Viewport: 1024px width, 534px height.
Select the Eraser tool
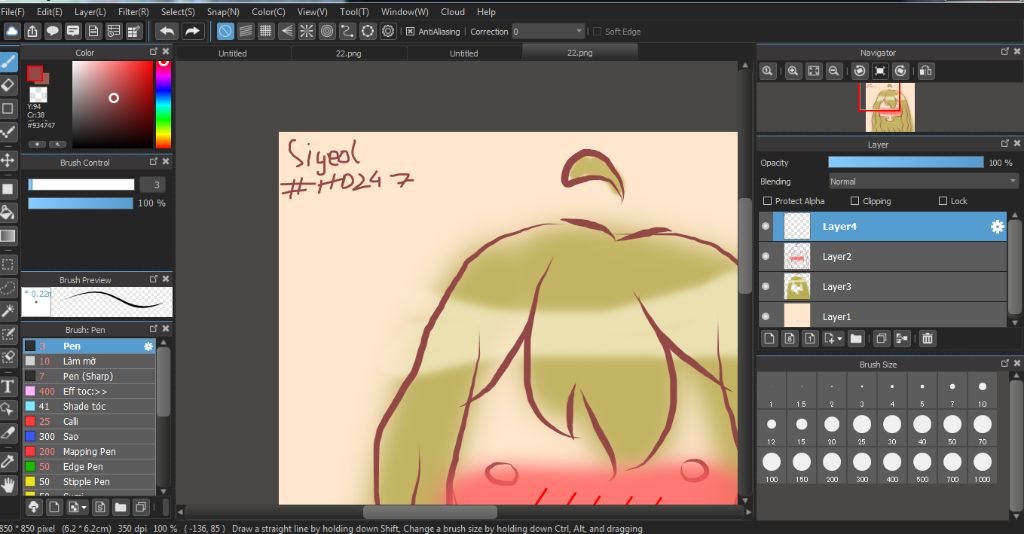[8, 85]
